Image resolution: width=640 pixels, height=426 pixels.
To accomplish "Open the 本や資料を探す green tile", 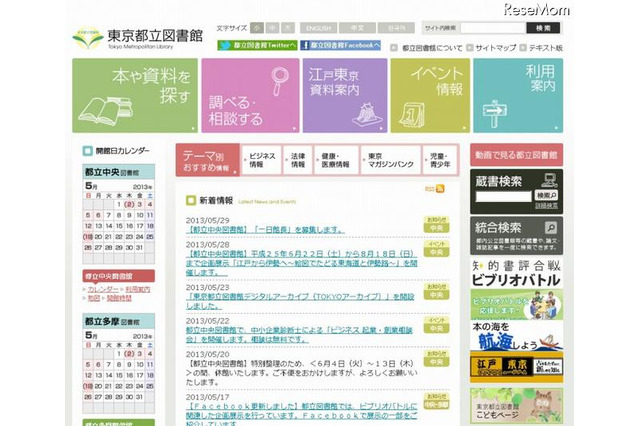I will pyautogui.click(x=135, y=95).
